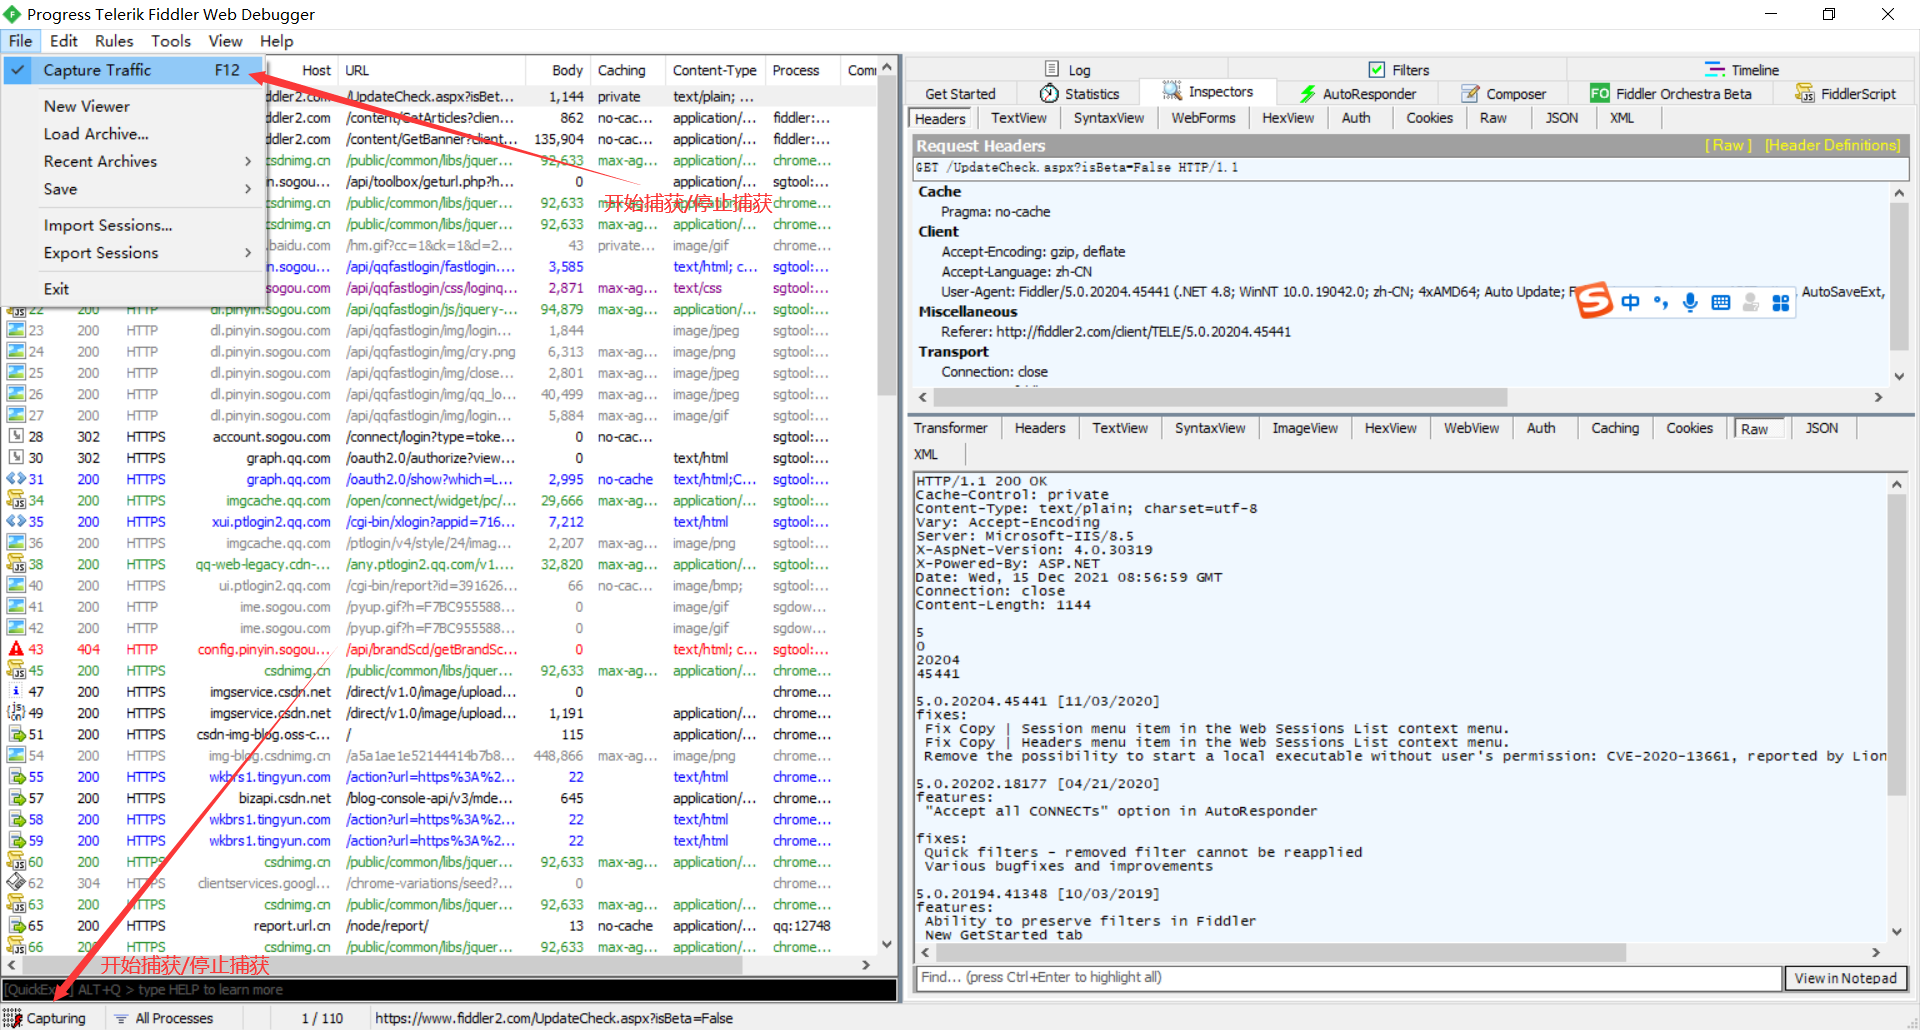1920x1030 pixels.
Task: Sort sessions by Host column header
Action: click(x=316, y=70)
